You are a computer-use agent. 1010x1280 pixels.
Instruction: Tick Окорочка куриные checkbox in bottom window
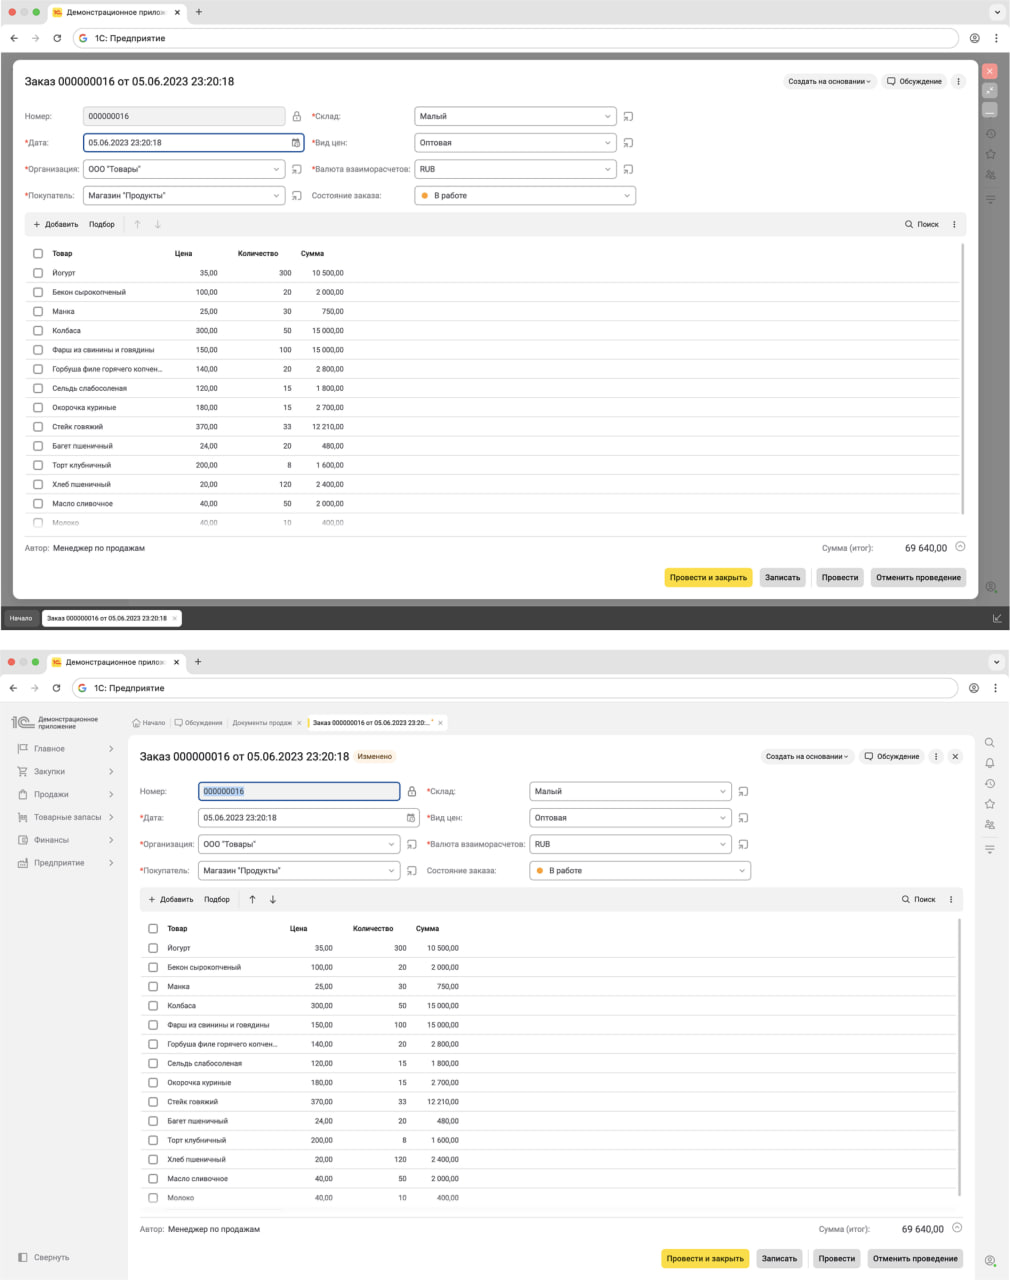pos(153,1082)
